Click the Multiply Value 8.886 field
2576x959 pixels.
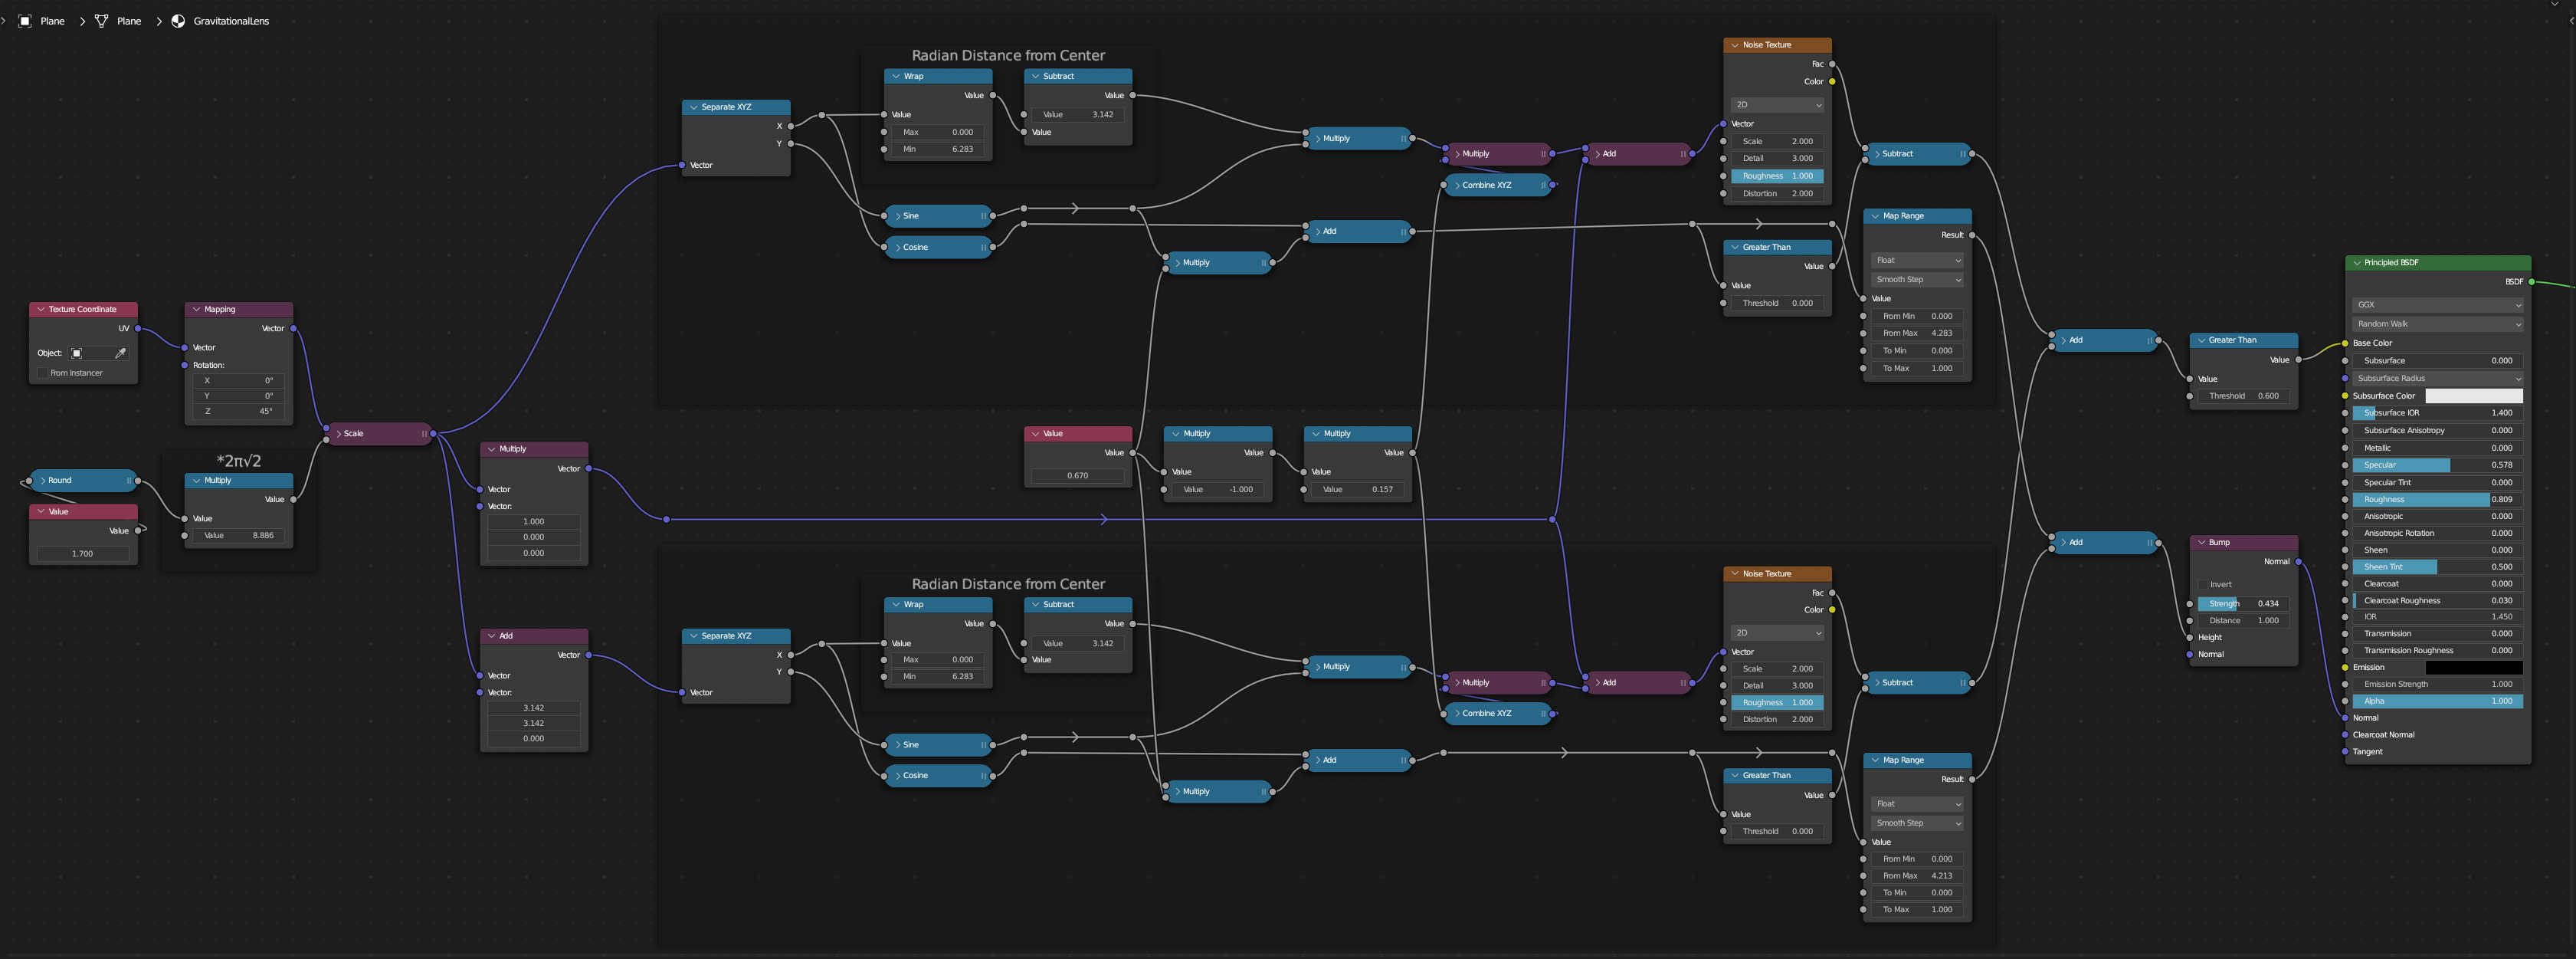click(239, 536)
